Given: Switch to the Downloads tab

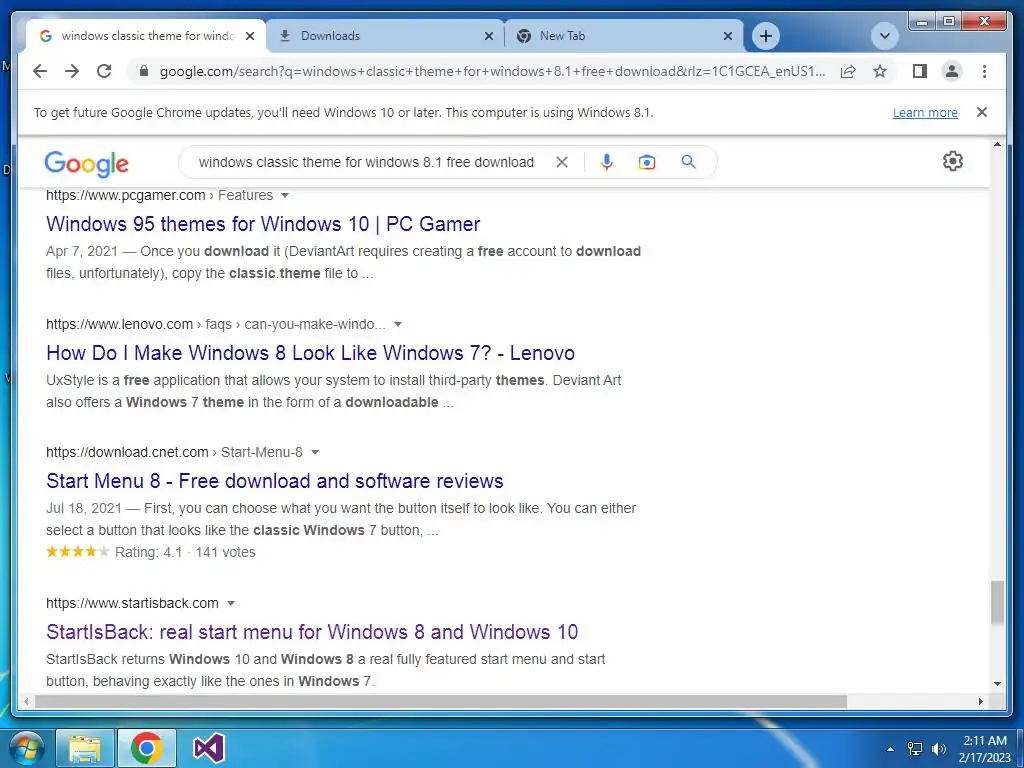Looking at the screenshot, I should click(385, 36).
